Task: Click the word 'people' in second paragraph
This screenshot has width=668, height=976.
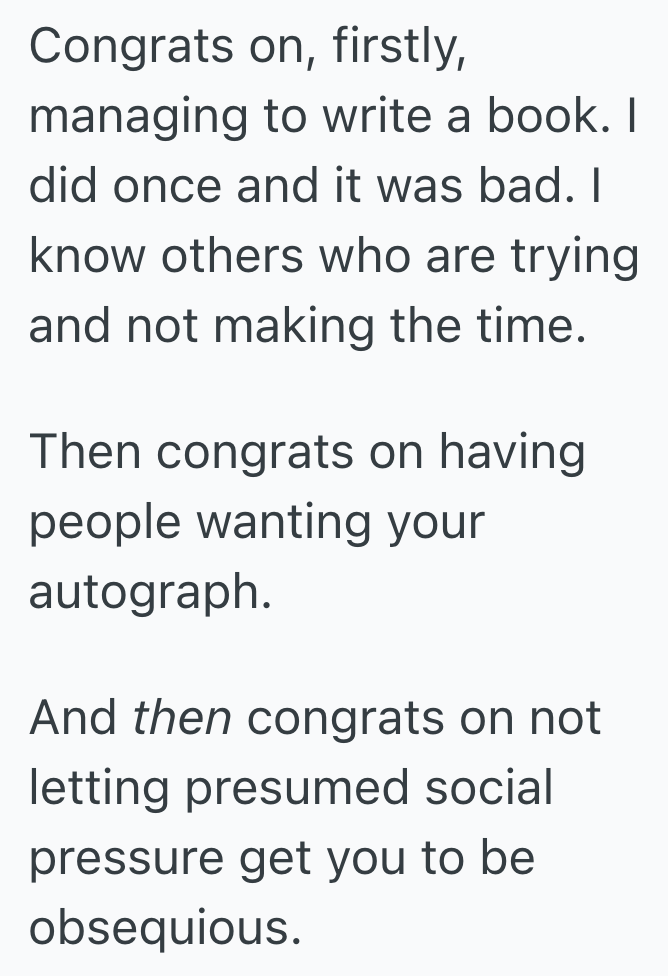Action: (104, 524)
